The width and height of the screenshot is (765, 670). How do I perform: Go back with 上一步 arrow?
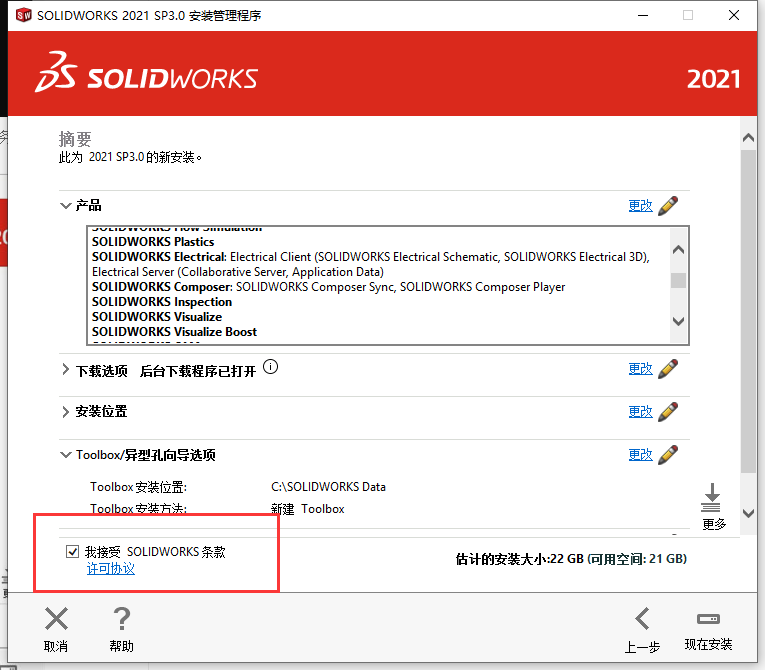point(642,619)
